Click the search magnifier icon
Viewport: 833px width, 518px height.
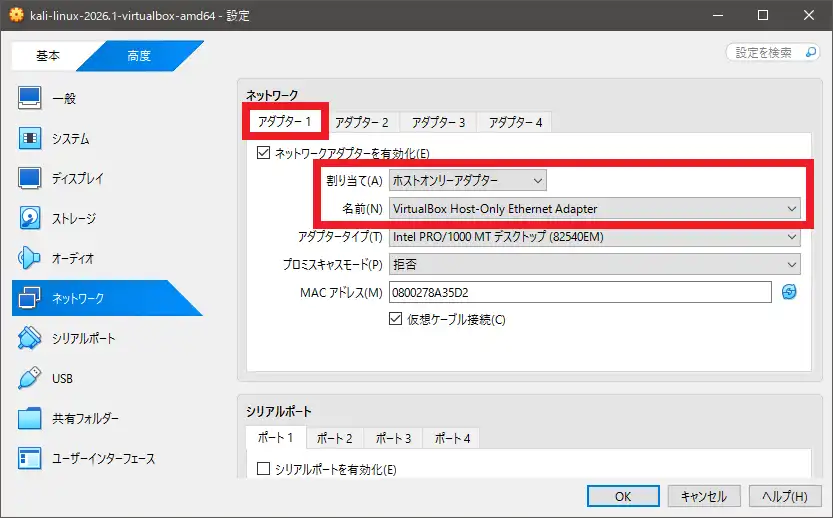pyautogui.click(x=811, y=52)
